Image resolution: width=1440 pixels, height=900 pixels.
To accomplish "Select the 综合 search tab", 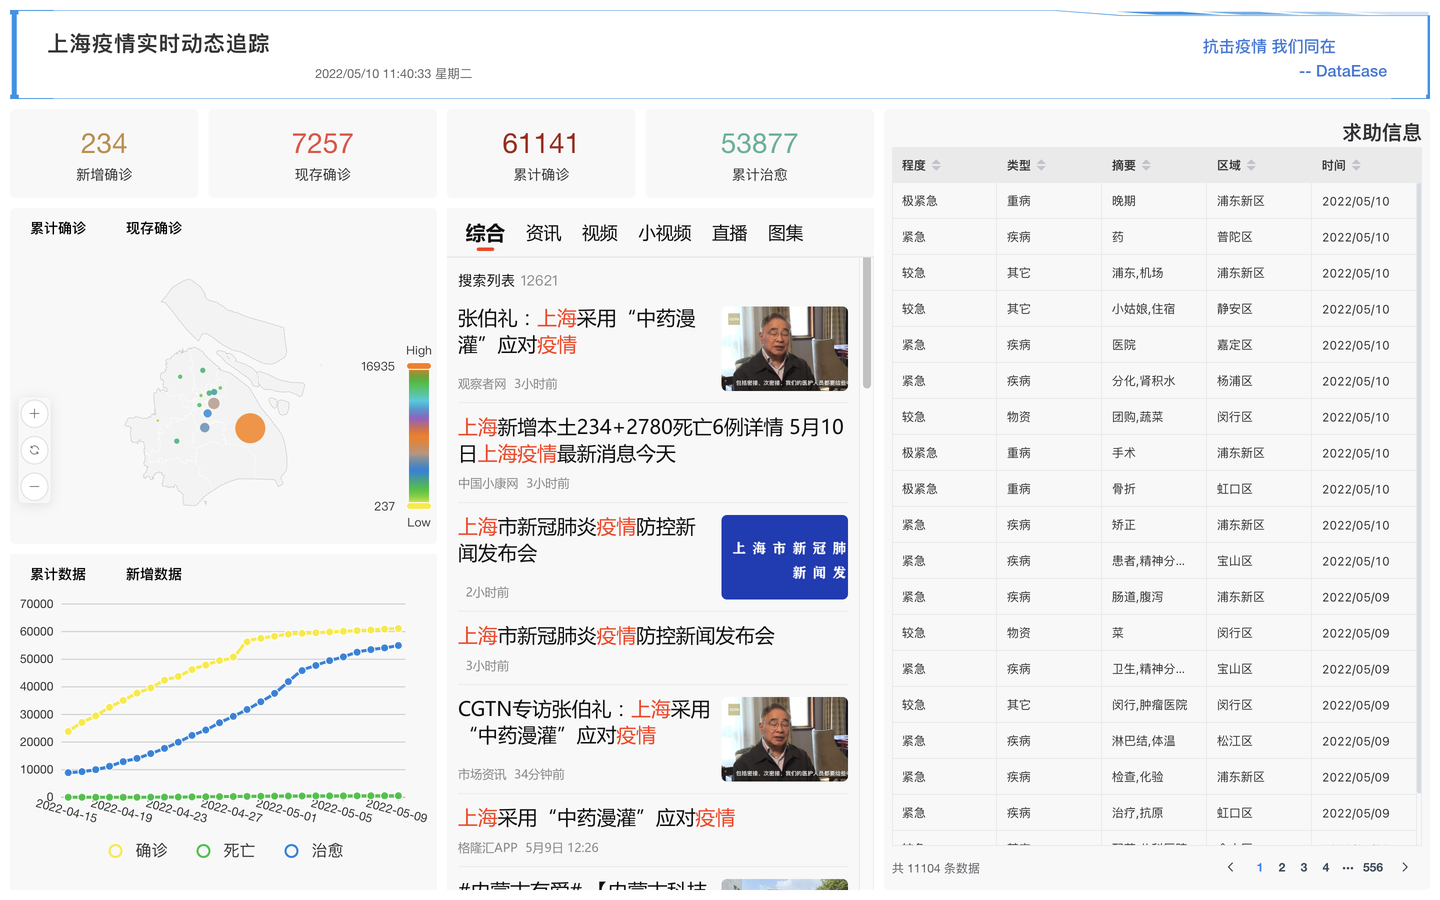I will coord(485,233).
